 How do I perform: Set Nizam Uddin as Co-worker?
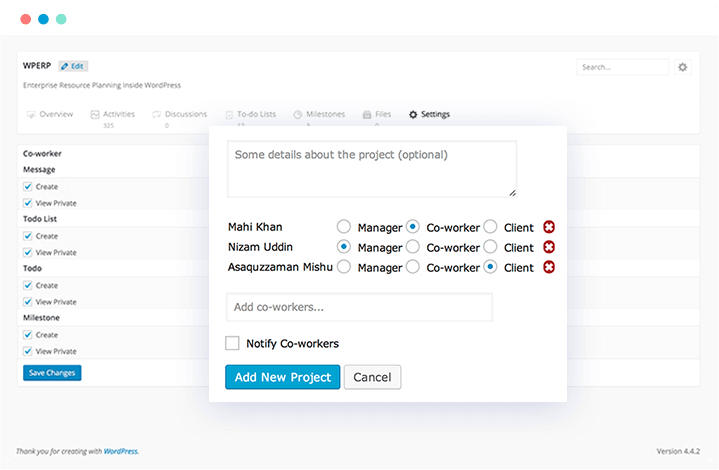pos(413,247)
